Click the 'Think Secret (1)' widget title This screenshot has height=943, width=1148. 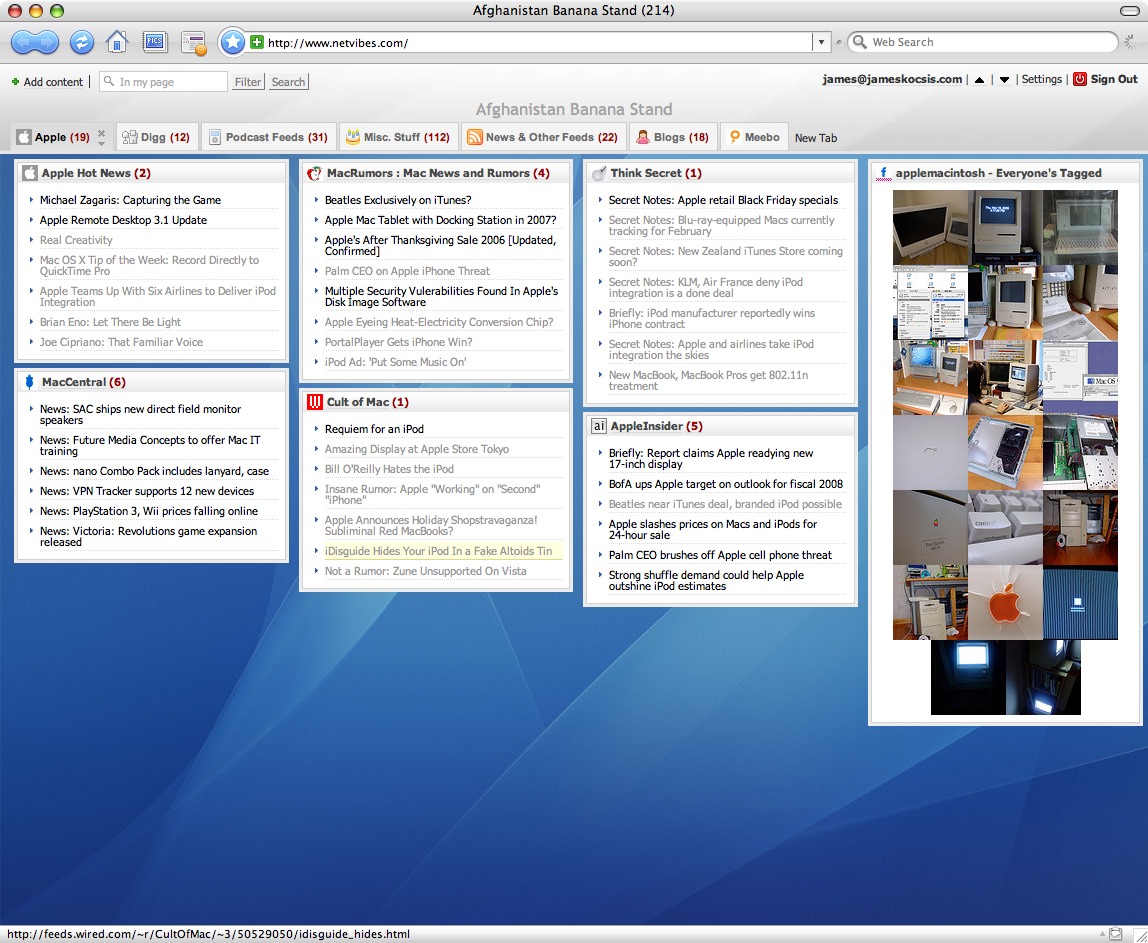pyautogui.click(x=656, y=173)
